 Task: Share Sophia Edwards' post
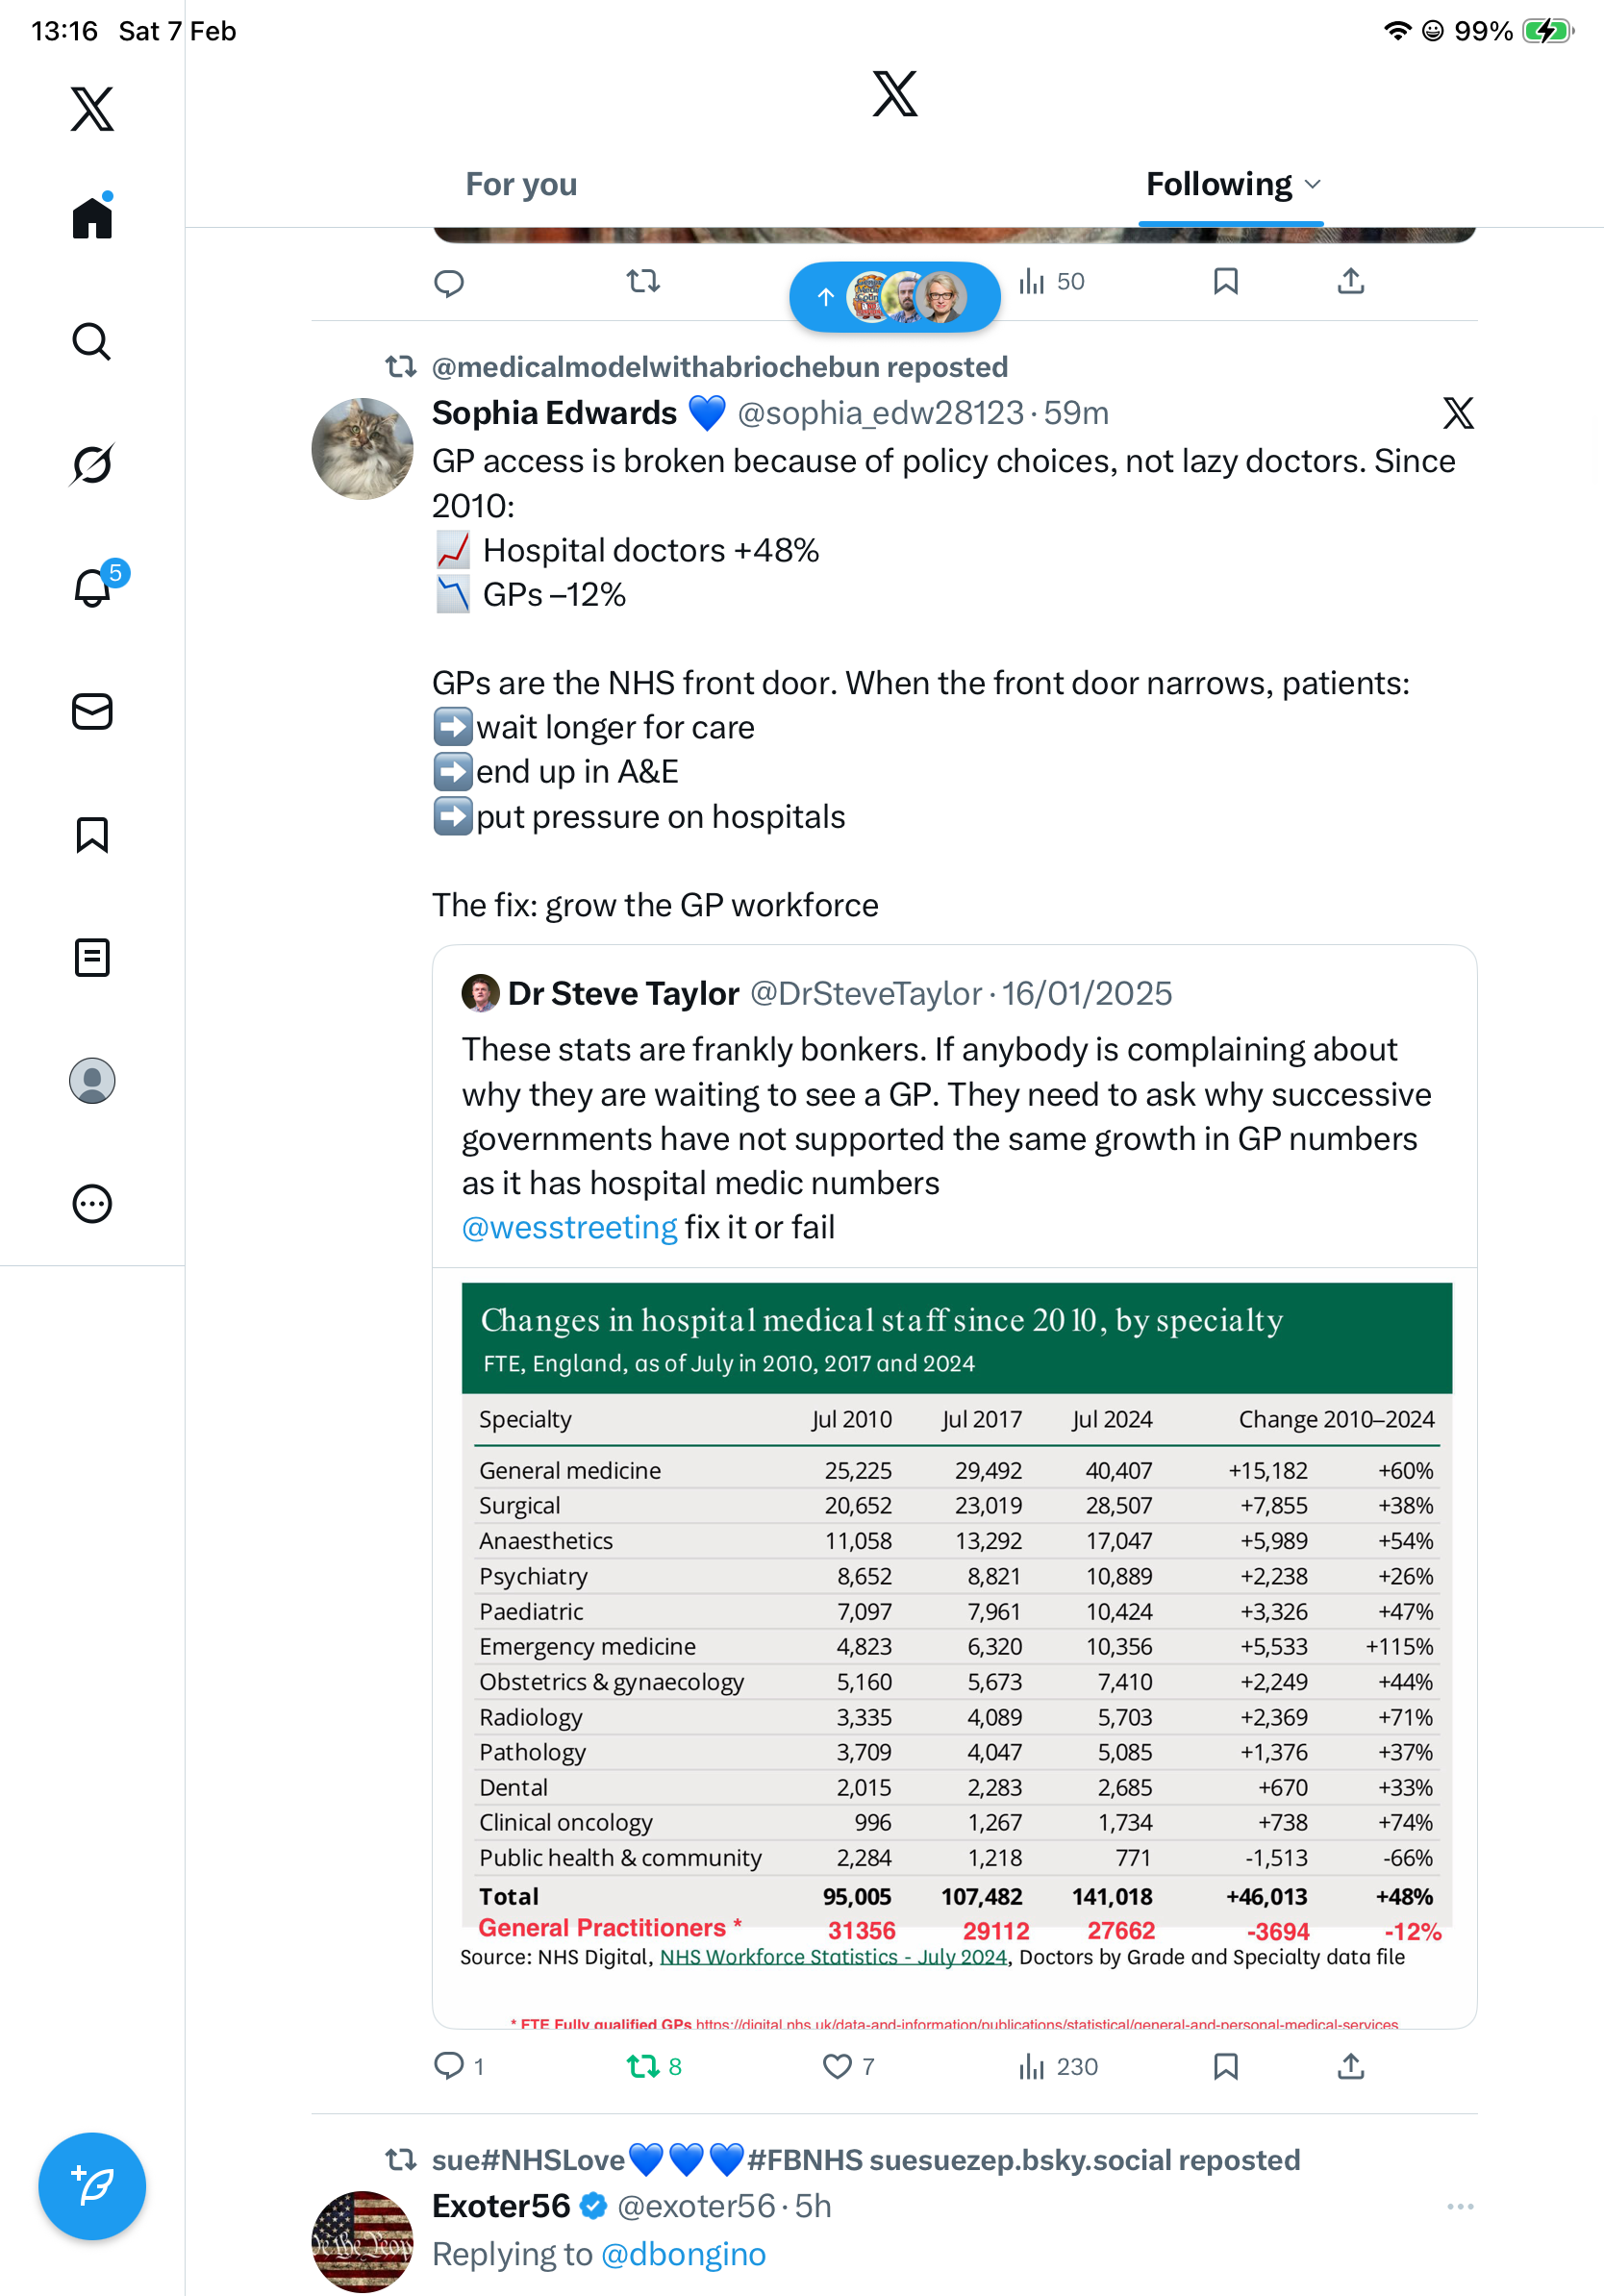coord(1350,2067)
